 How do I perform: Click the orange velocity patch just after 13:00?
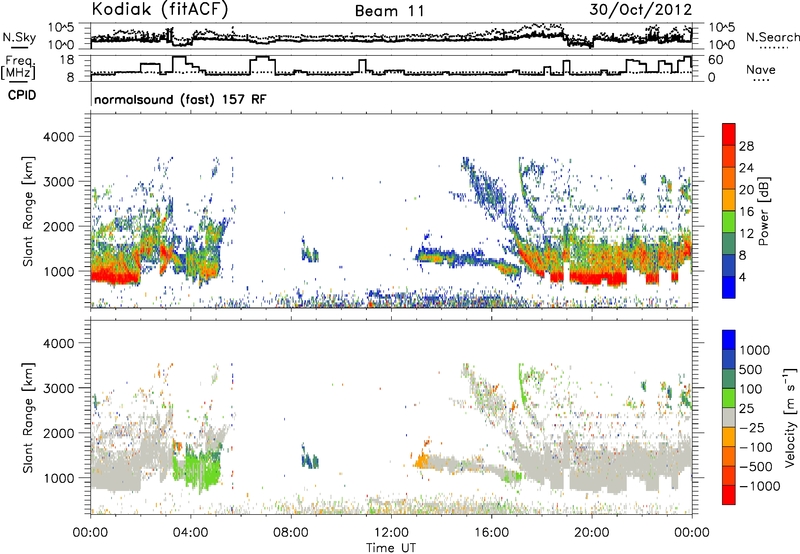(x=422, y=460)
